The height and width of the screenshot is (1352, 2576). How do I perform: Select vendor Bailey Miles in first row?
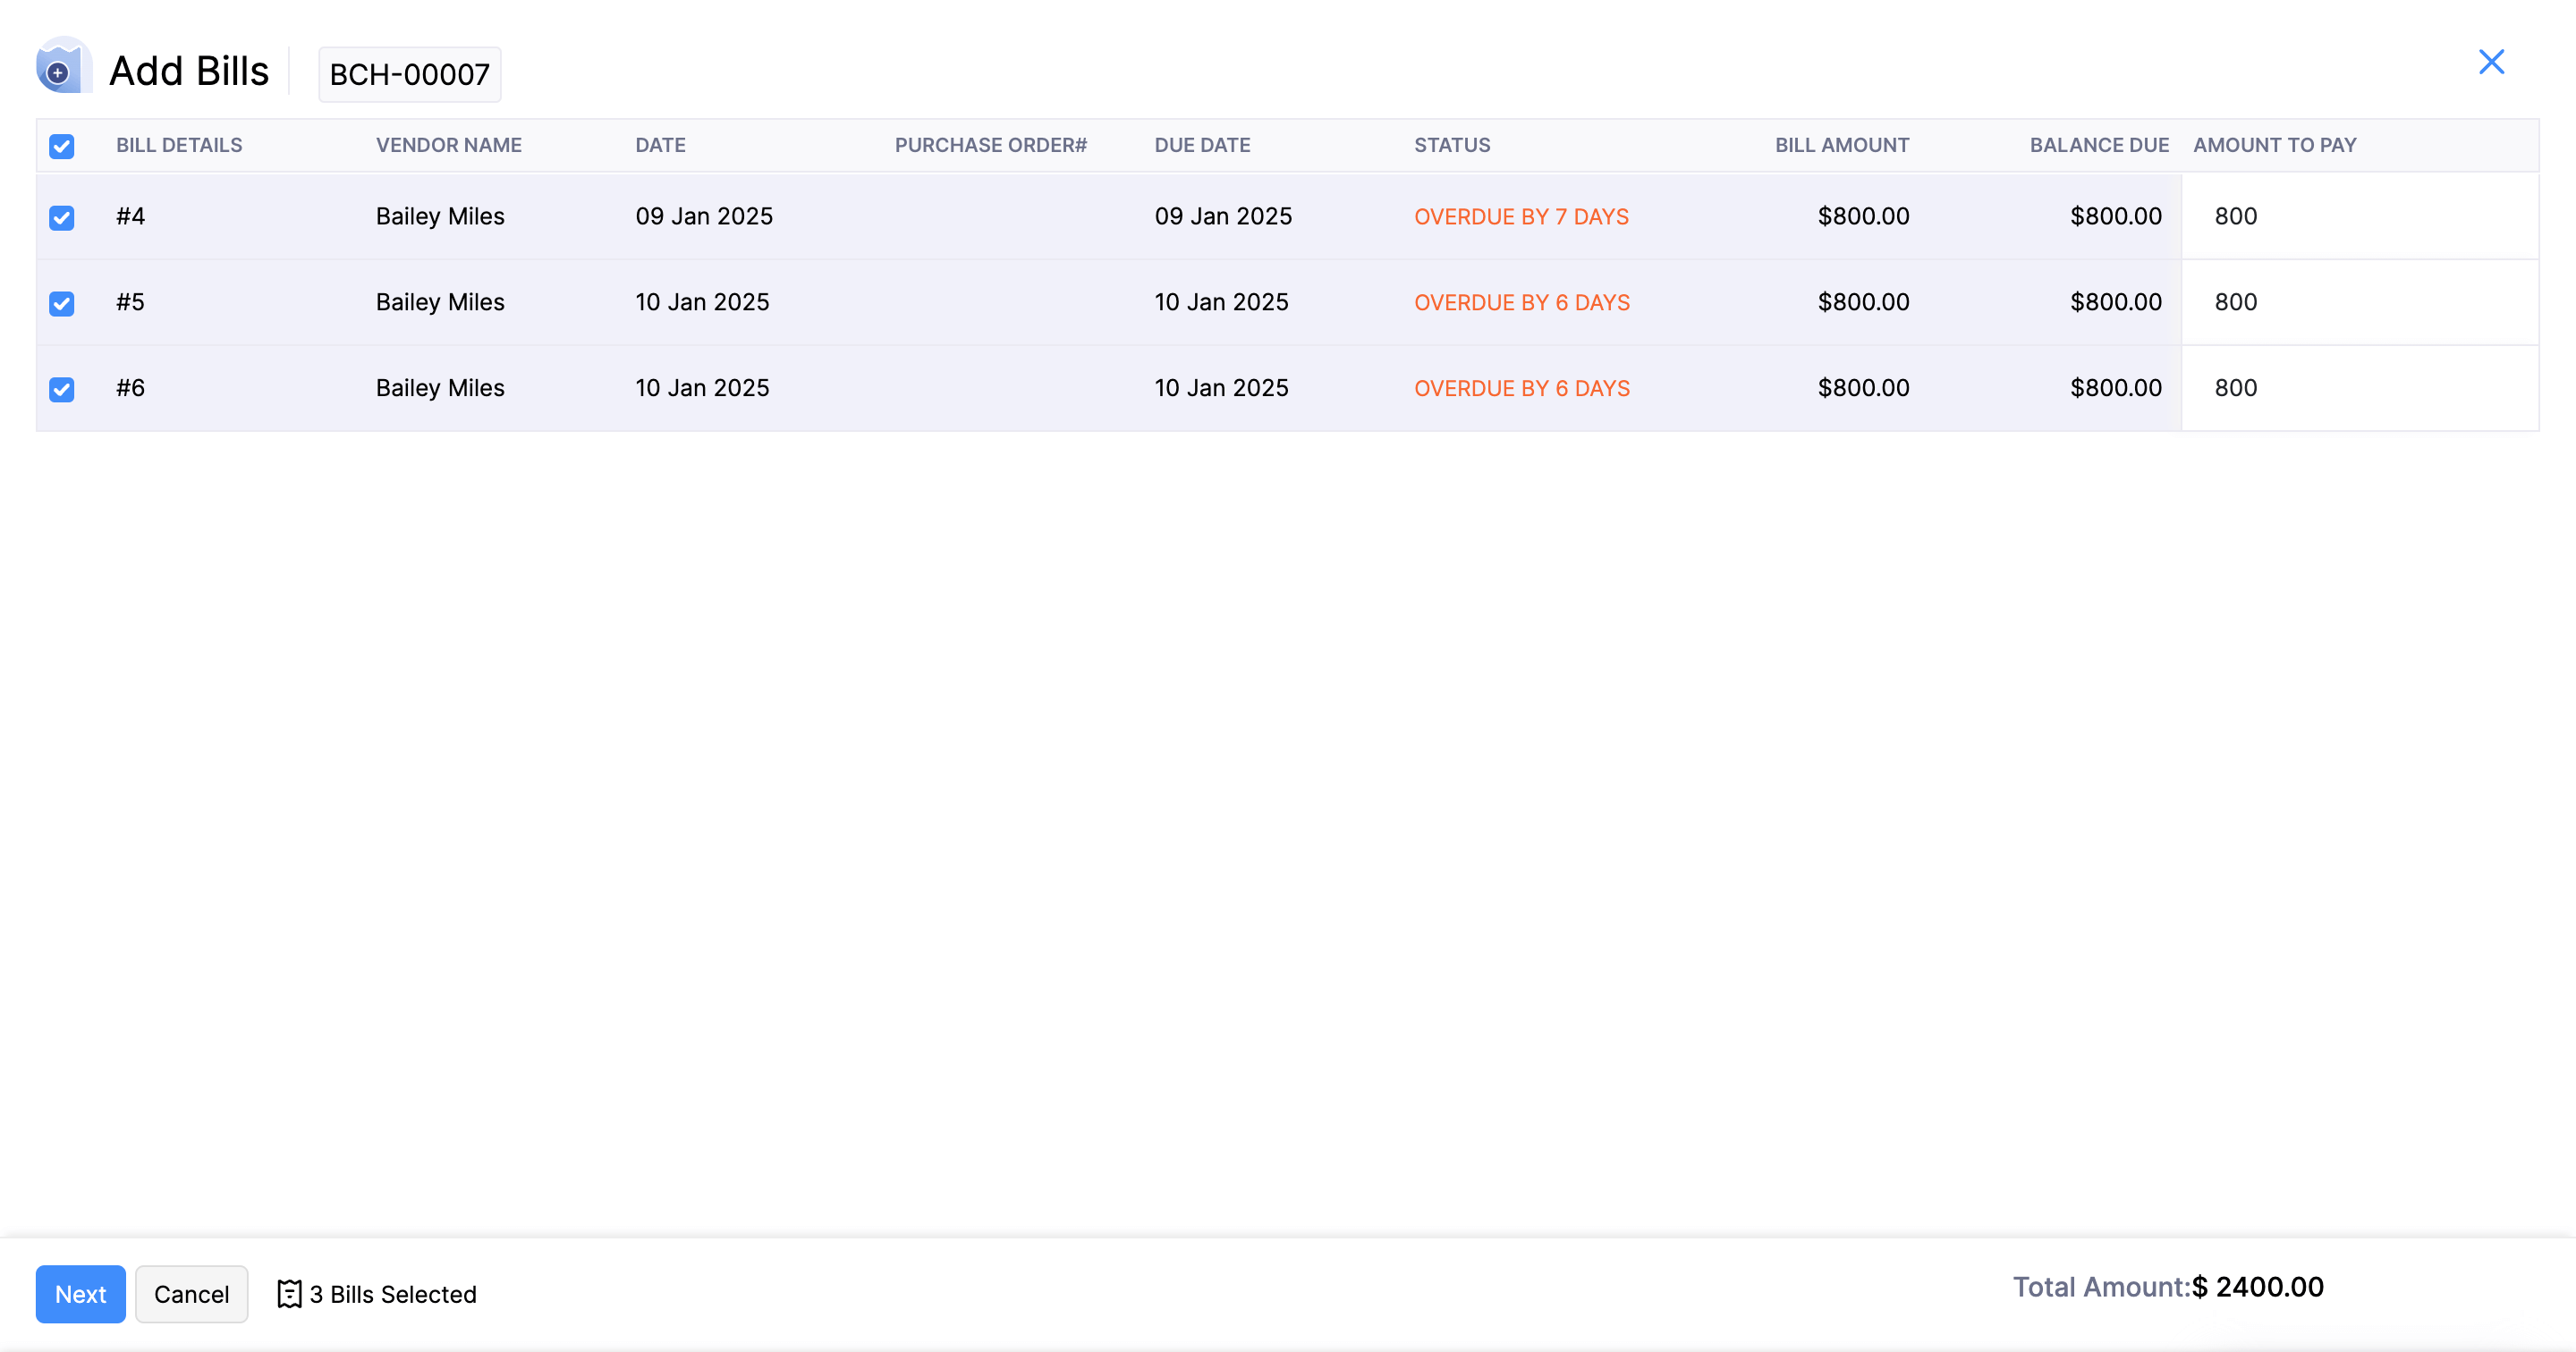click(439, 216)
